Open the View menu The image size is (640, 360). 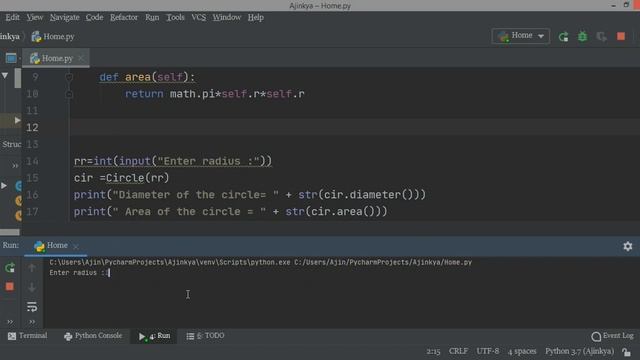tap(35, 18)
